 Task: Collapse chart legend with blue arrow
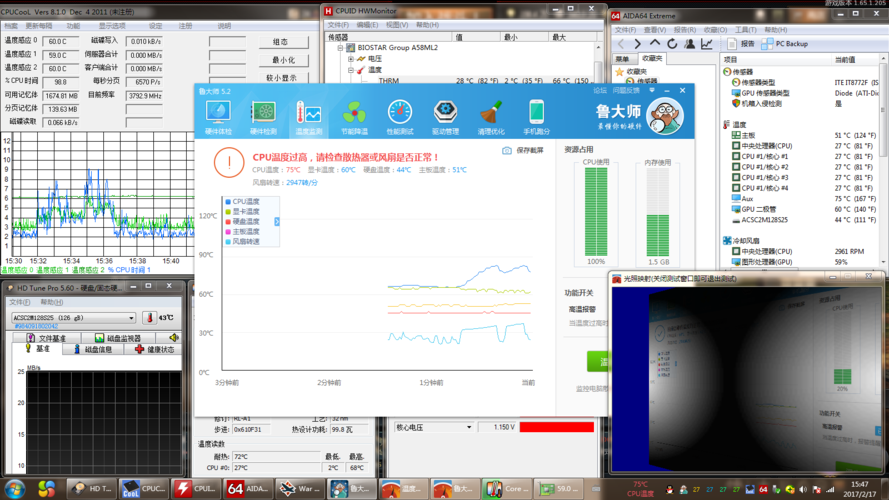277,222
